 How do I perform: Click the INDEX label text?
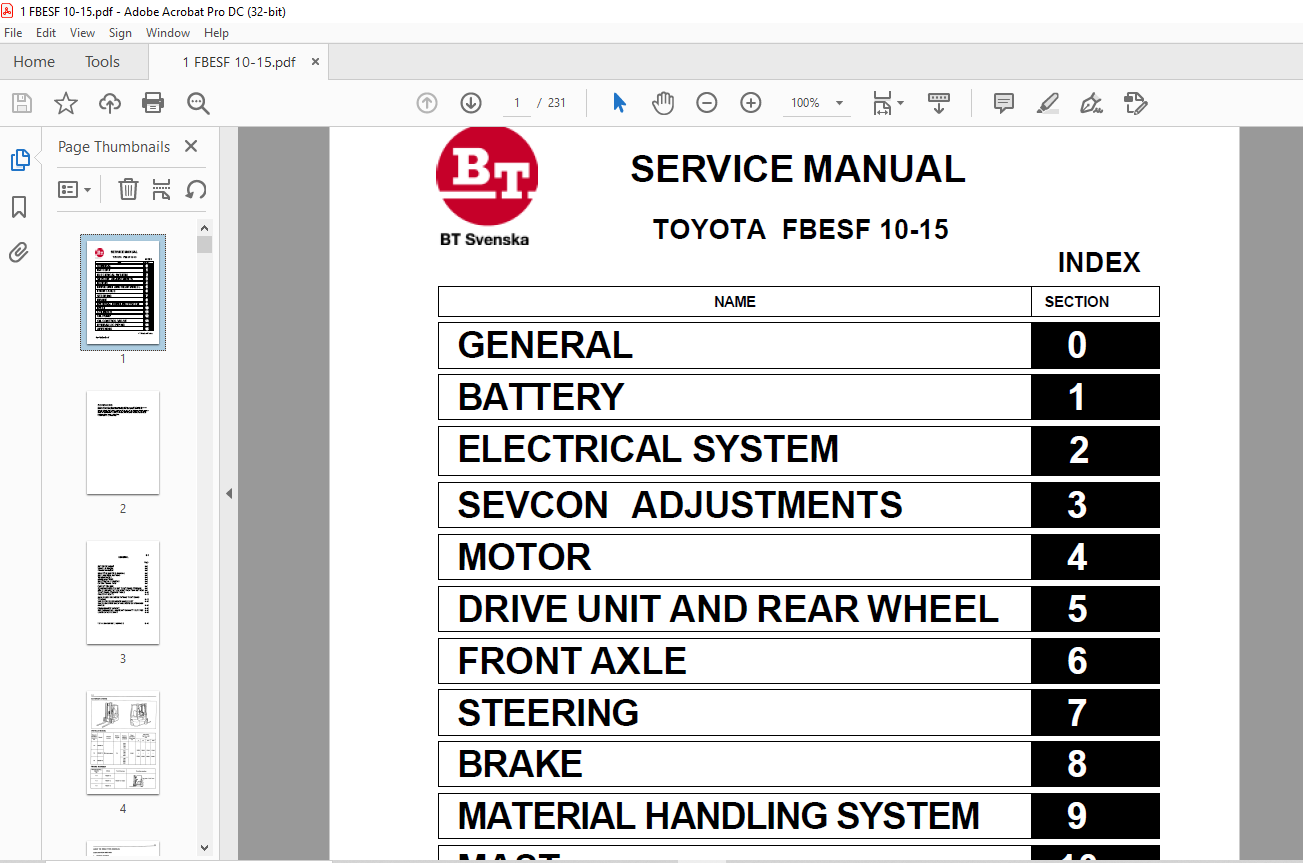click(1099, 263)
